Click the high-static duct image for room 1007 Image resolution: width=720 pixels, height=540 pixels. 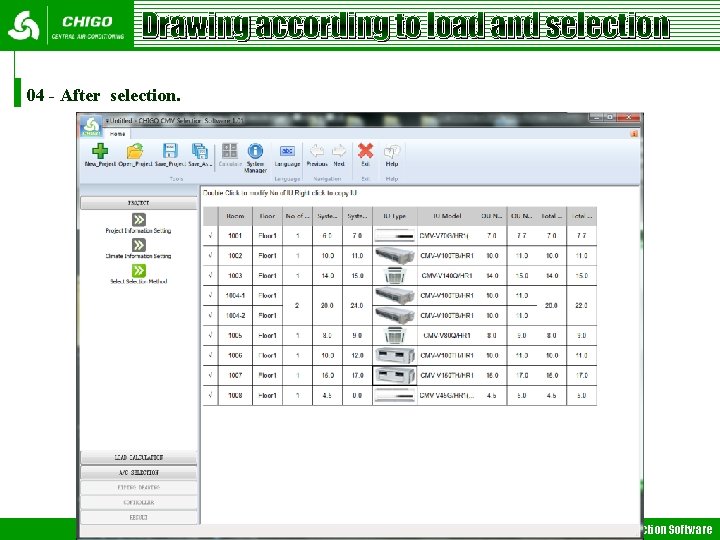click(x=394, y=375)
